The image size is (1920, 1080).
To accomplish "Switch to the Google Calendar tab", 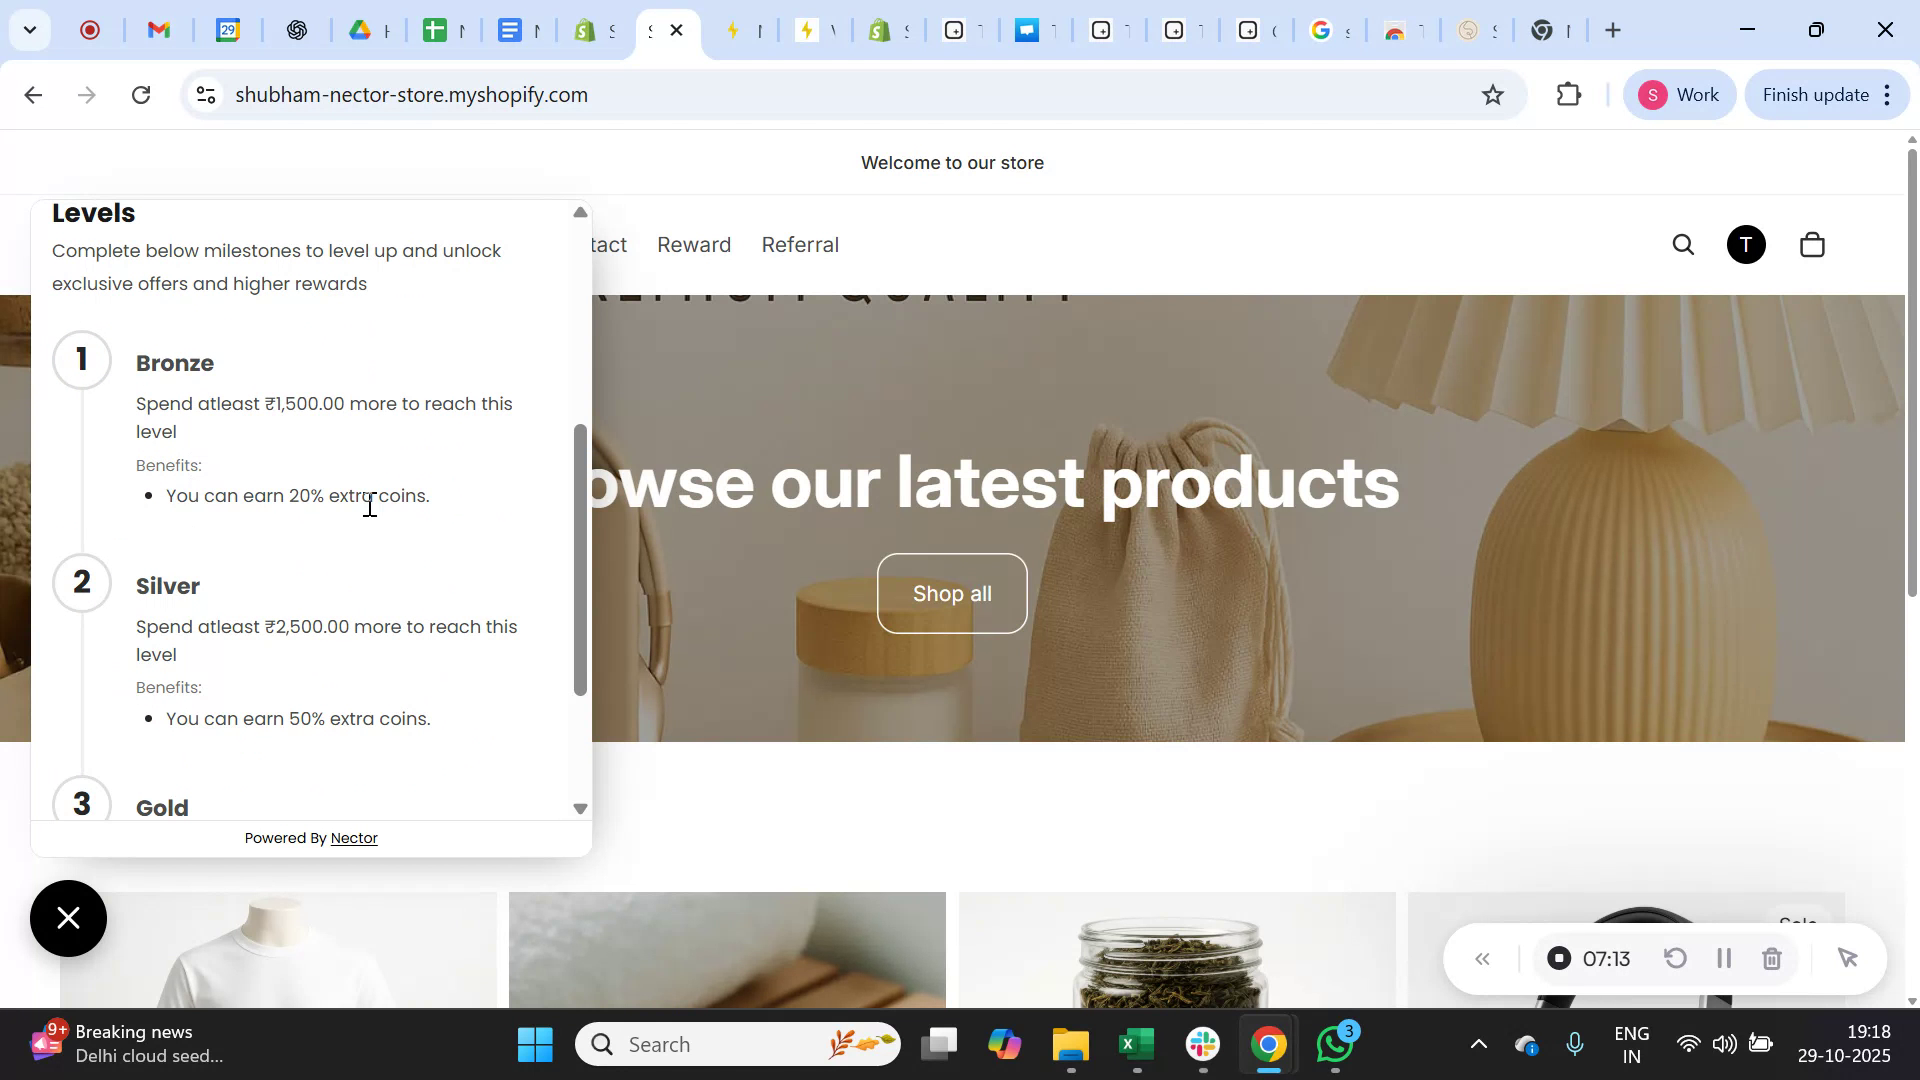I will (x=230, y=30).
